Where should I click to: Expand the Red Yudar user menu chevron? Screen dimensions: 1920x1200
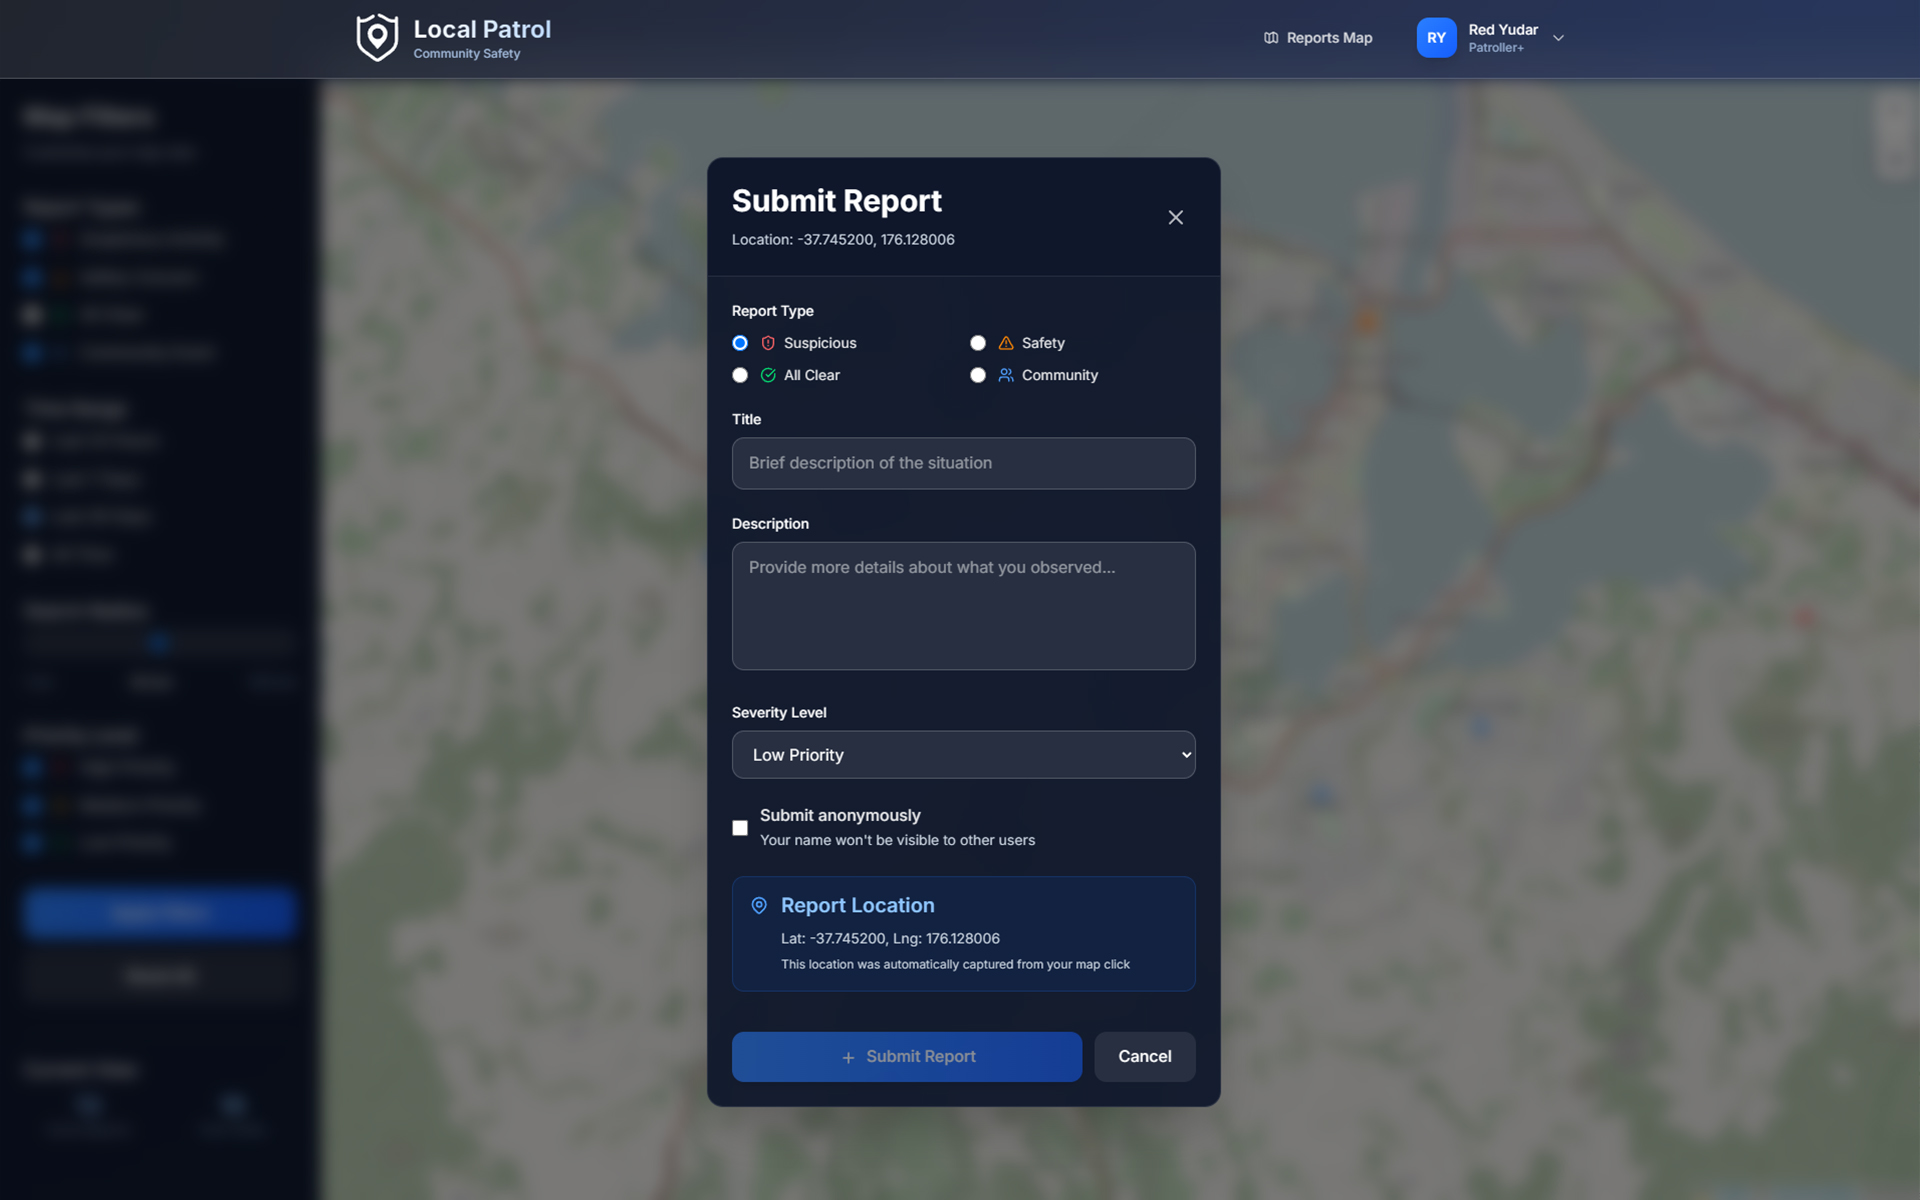pyautogui.click(x=1558, y=38)
